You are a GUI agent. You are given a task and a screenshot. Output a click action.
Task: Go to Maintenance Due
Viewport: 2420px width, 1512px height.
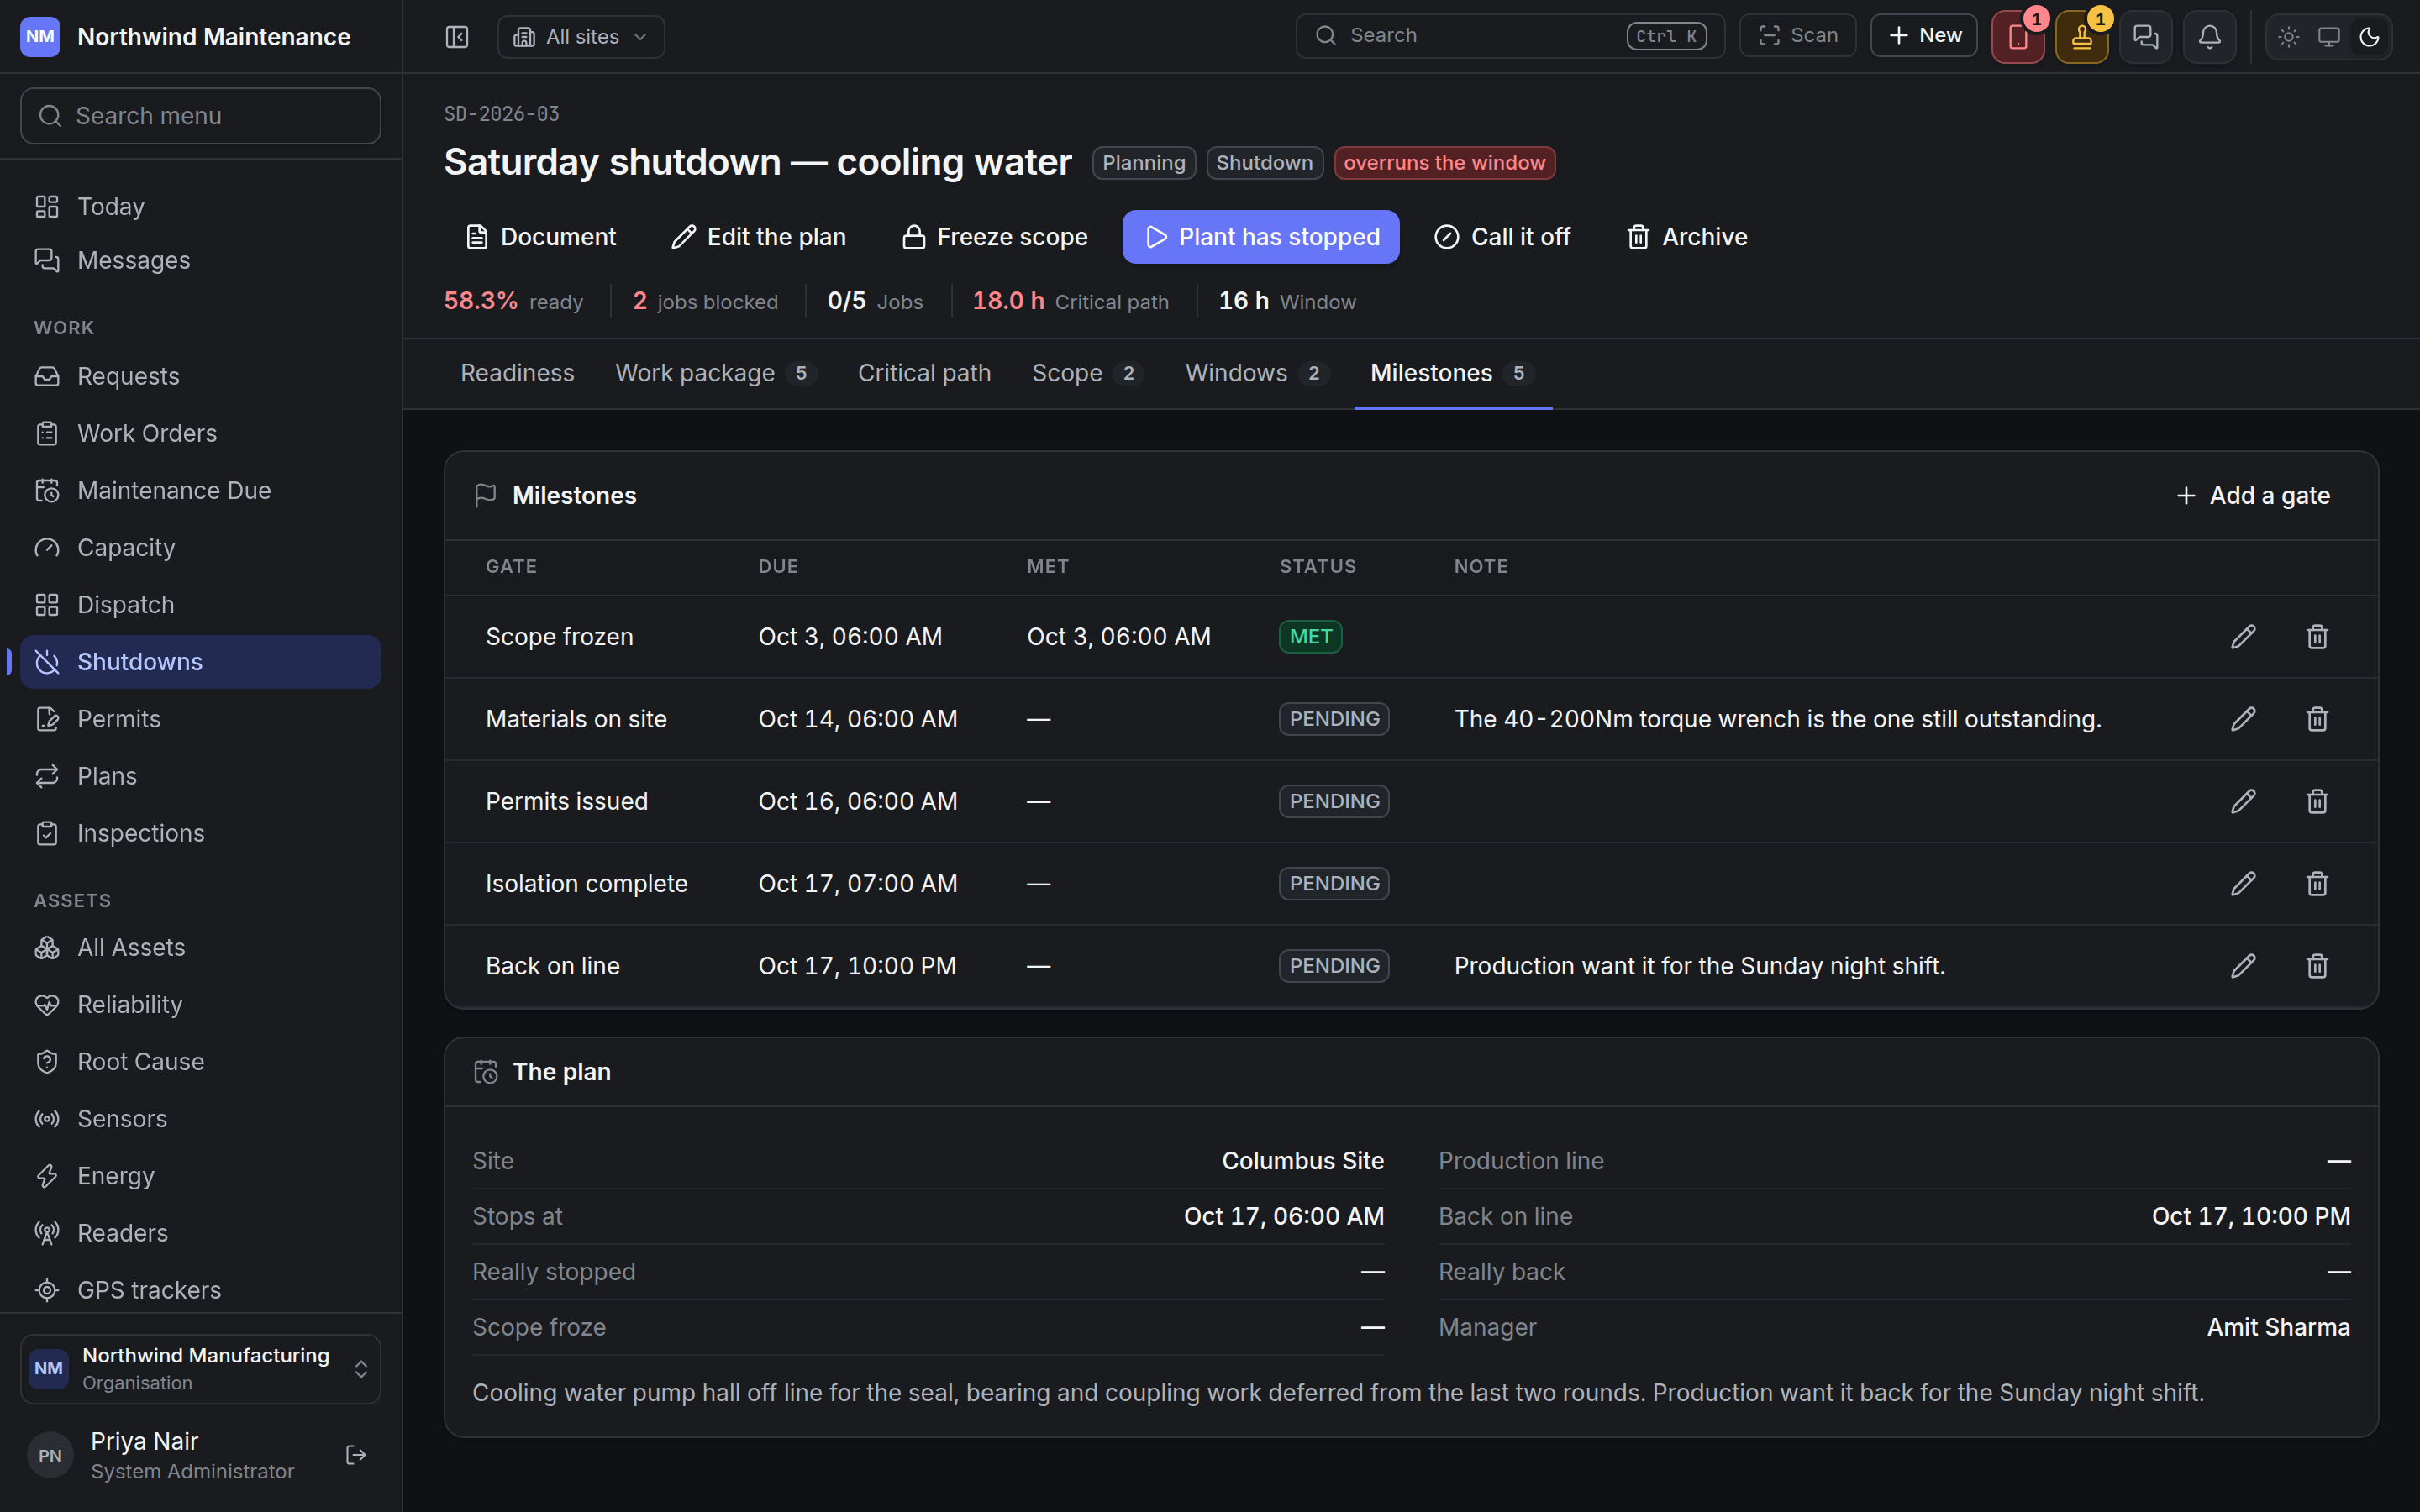click(x=201, y=490)
